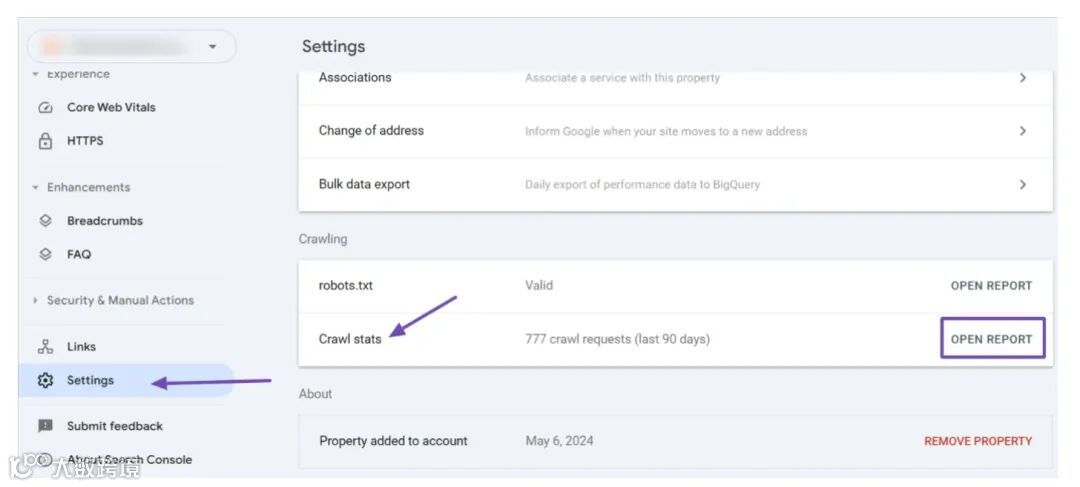This screenshot has height=487, width=1080.
Task: Open Change of address chevron
Action: [1022, 131]
